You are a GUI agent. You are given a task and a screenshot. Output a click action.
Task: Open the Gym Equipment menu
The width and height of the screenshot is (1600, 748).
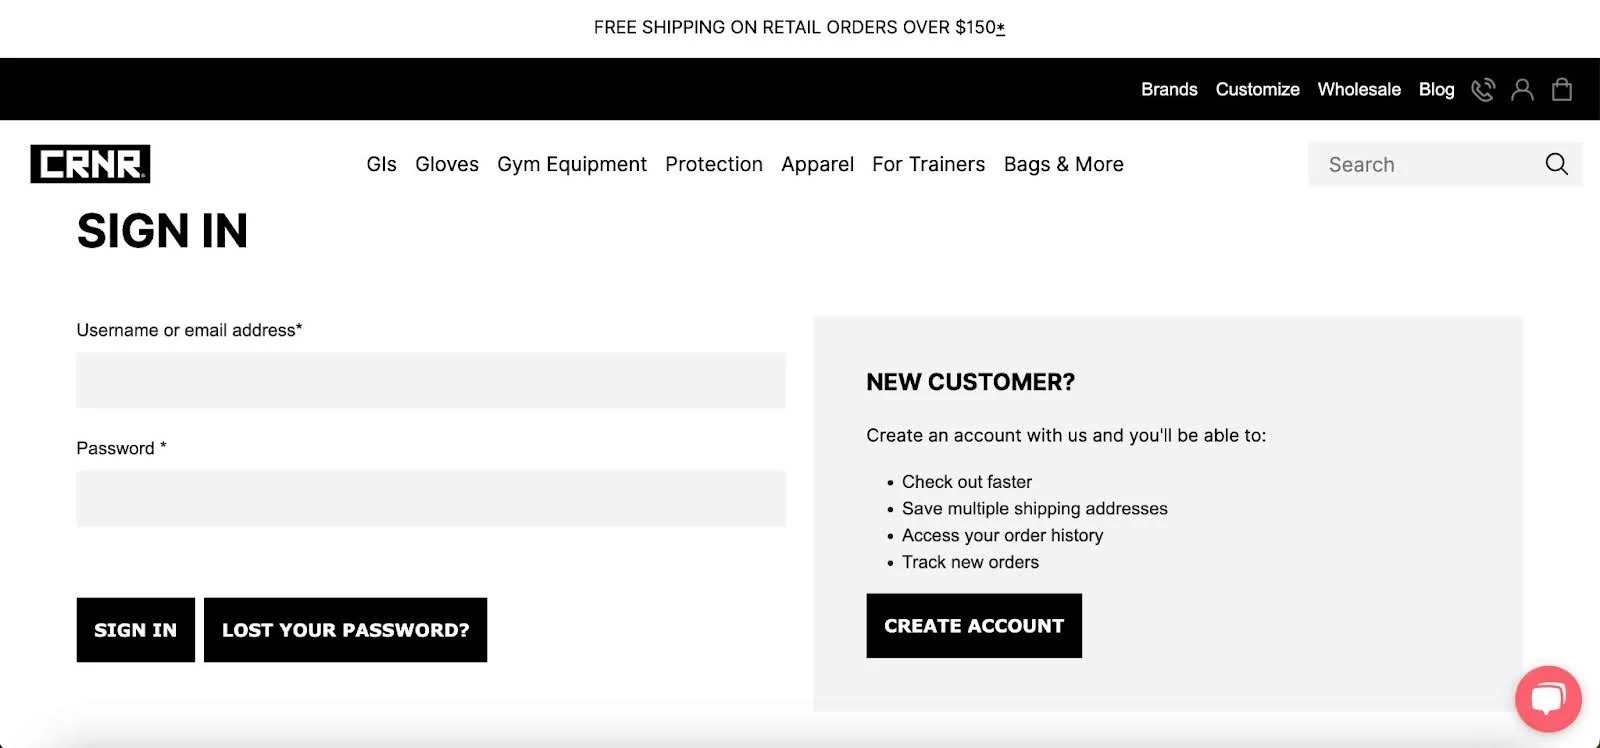click(572, 164)
